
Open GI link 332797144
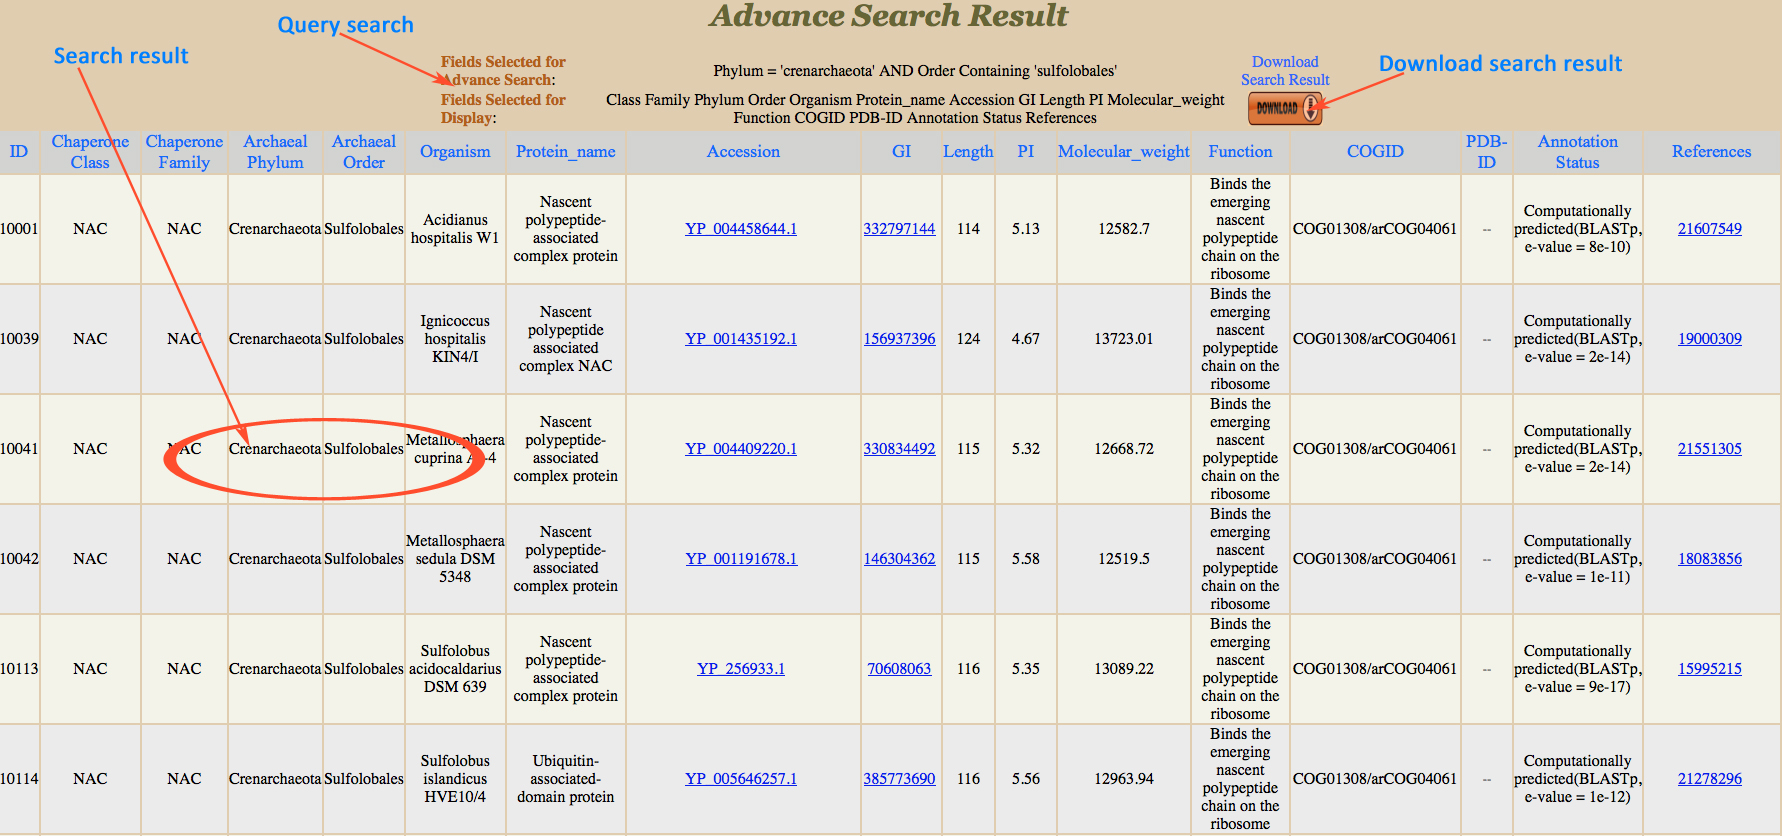coord(899,229)
